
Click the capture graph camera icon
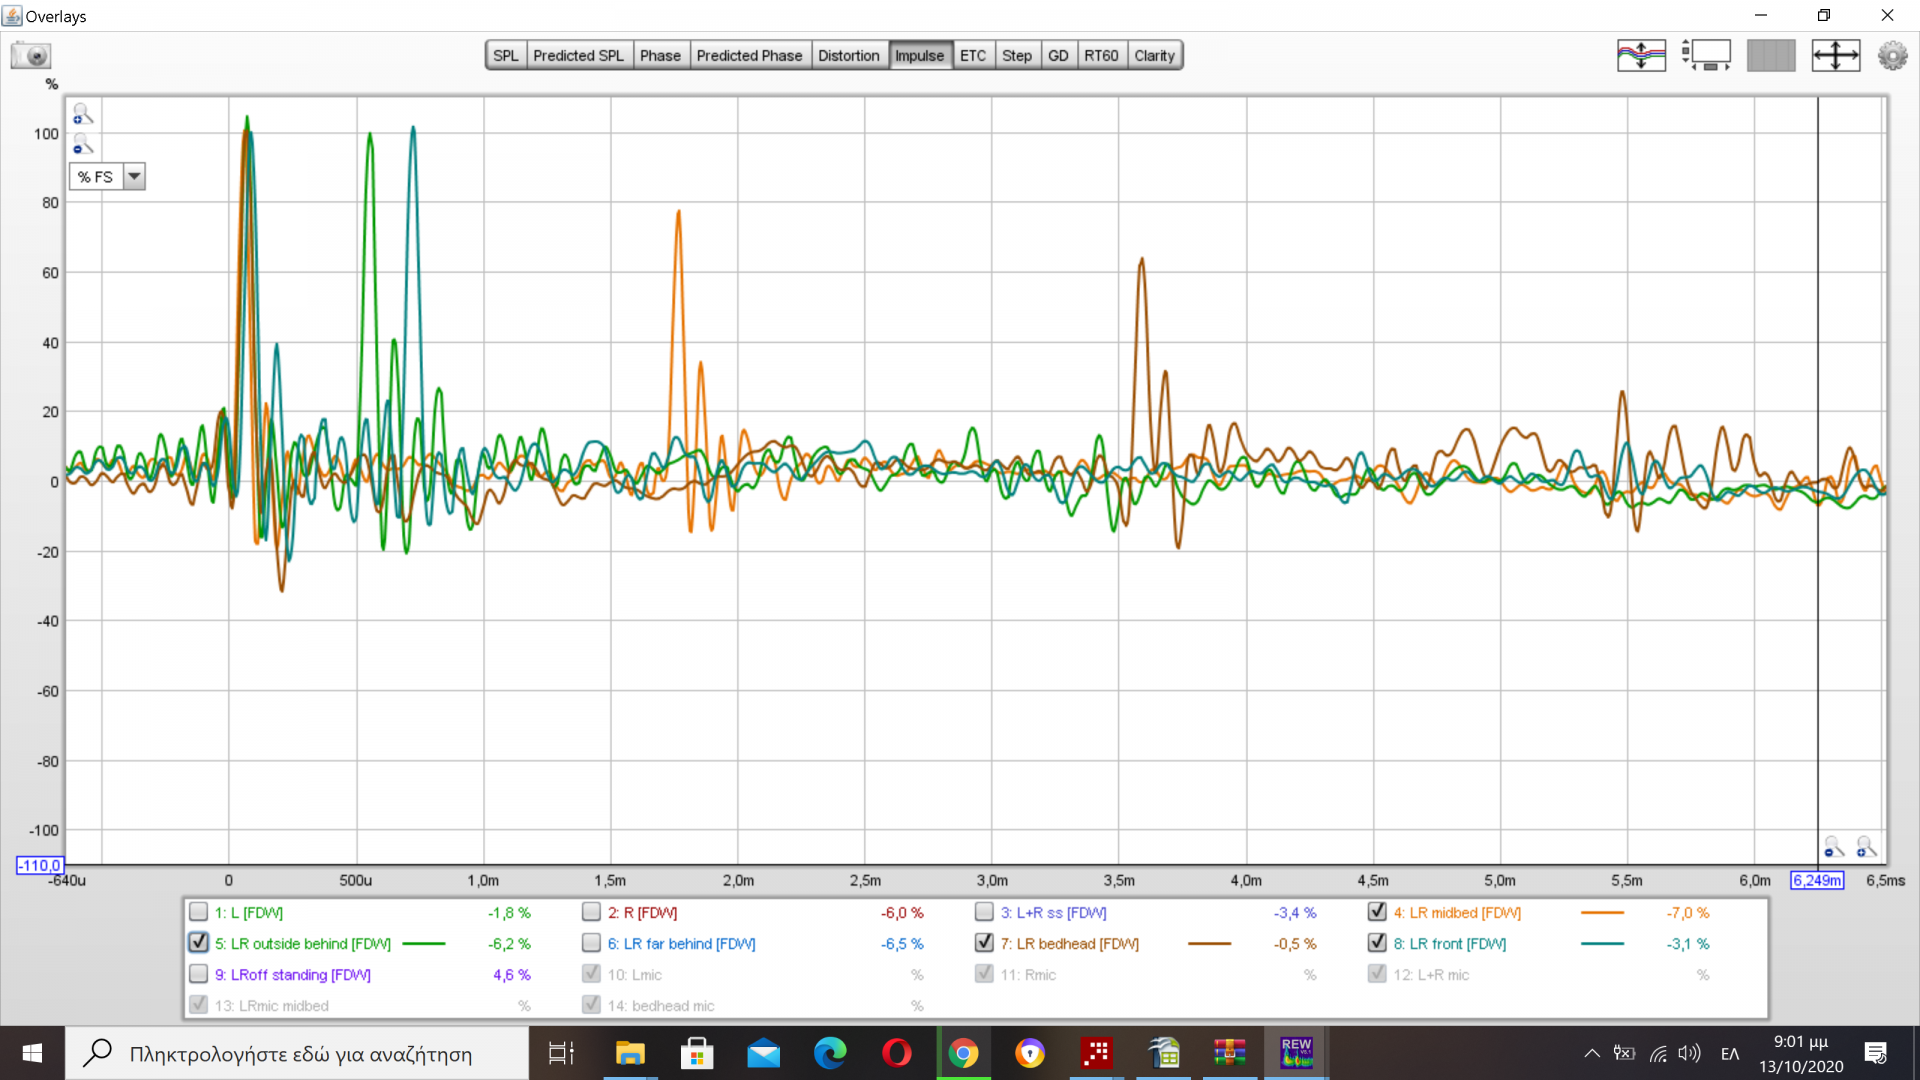(31, 55)
